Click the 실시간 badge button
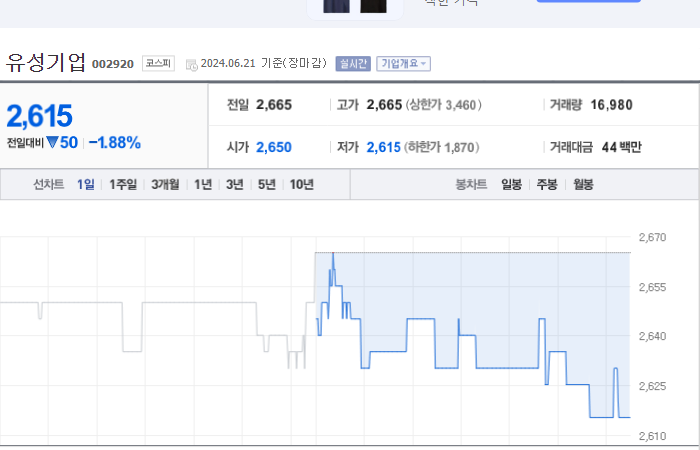700x450 pixels. (353, 63)
